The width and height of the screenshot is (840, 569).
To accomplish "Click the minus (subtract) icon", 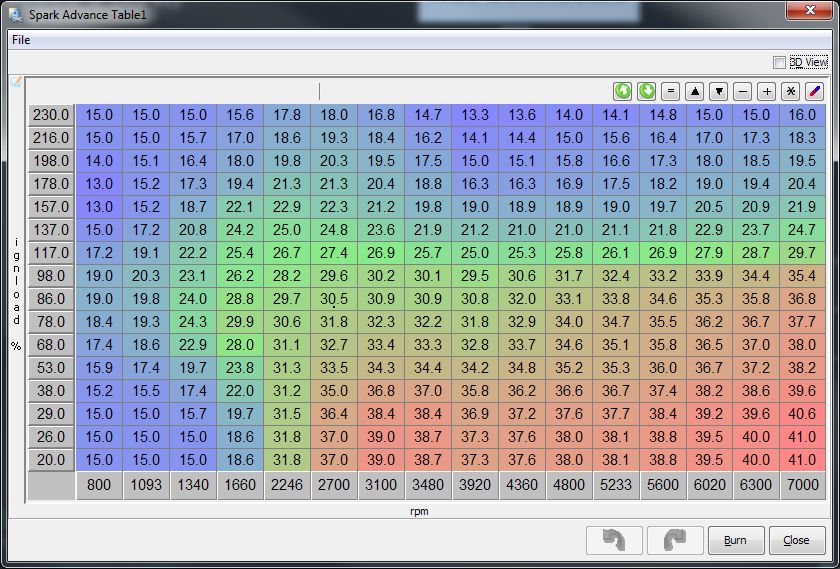I will point(743,91).
